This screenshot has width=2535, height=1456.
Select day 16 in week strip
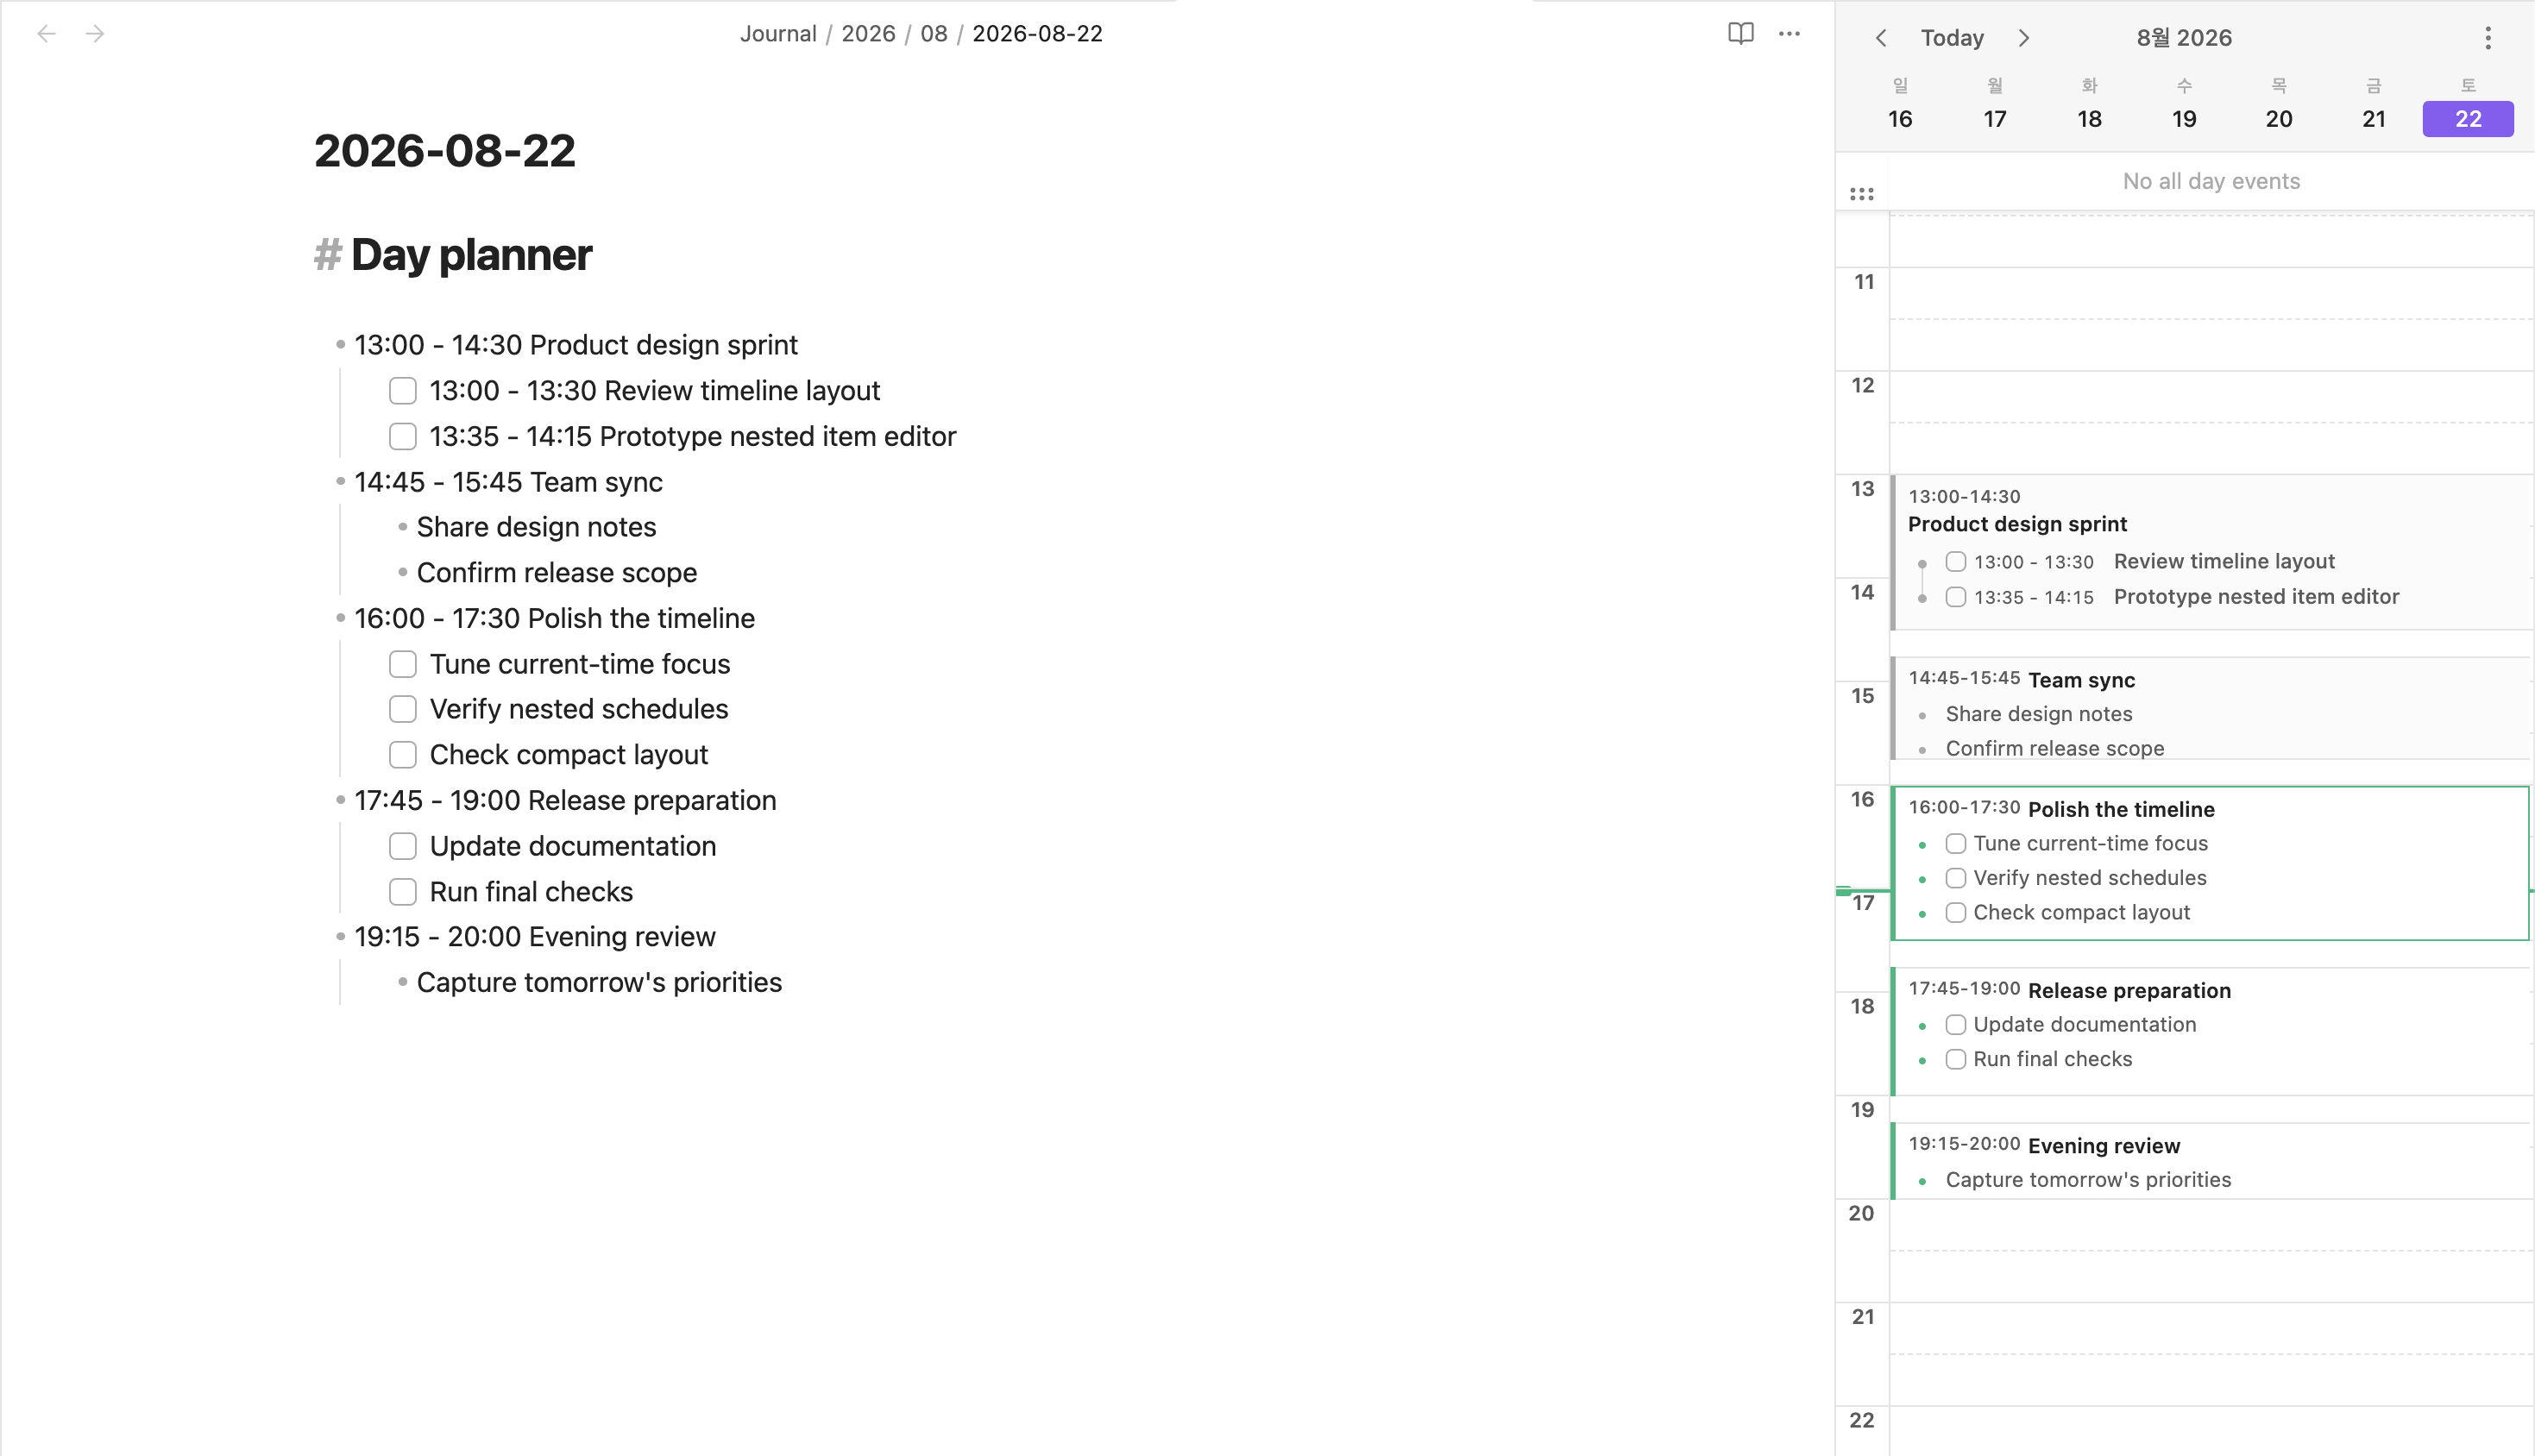(1900, 119)
